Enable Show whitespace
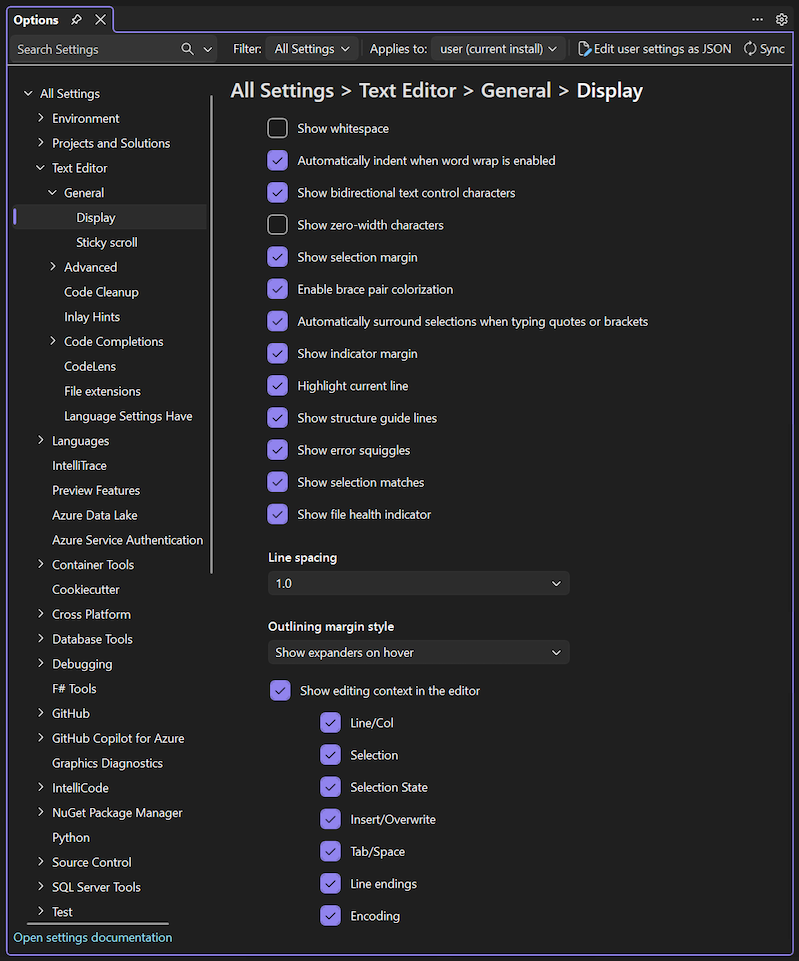 pyautogui.click(x=277, y=128)
